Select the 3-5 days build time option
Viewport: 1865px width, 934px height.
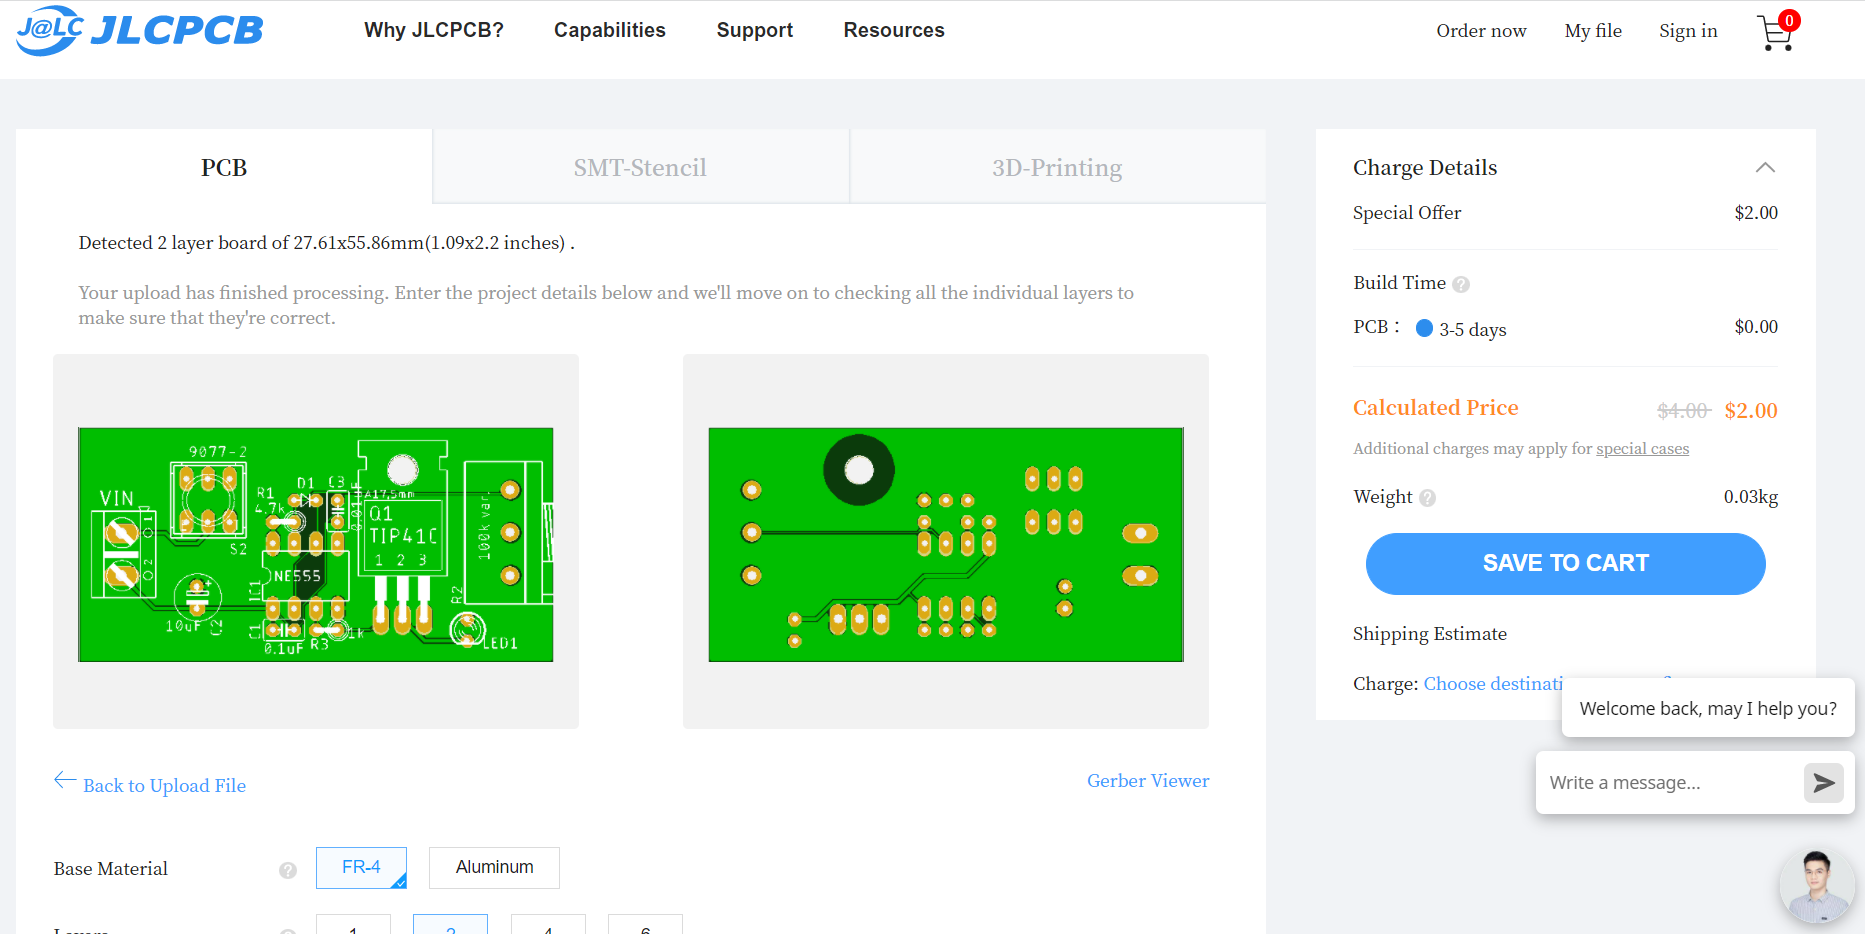point(1425,328)
